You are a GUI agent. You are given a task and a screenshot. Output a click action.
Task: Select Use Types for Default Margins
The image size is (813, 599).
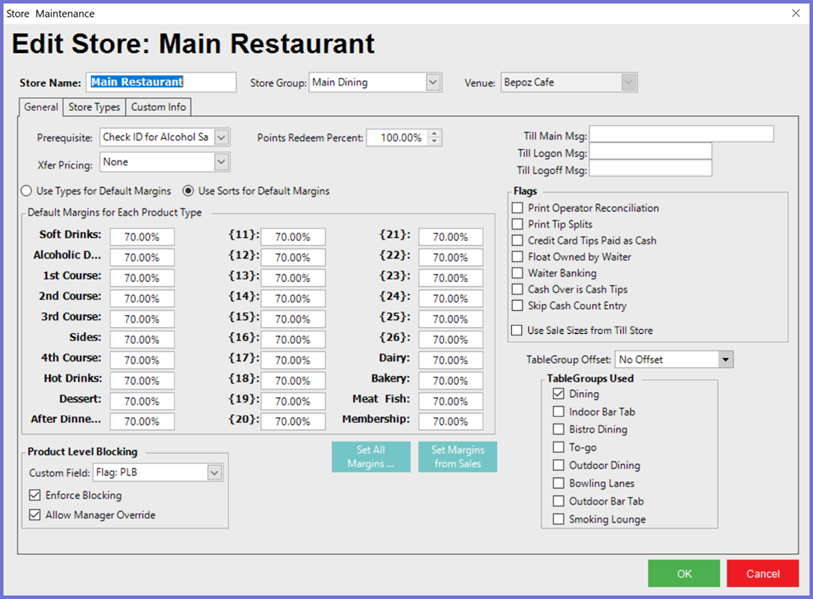point(27,190)
